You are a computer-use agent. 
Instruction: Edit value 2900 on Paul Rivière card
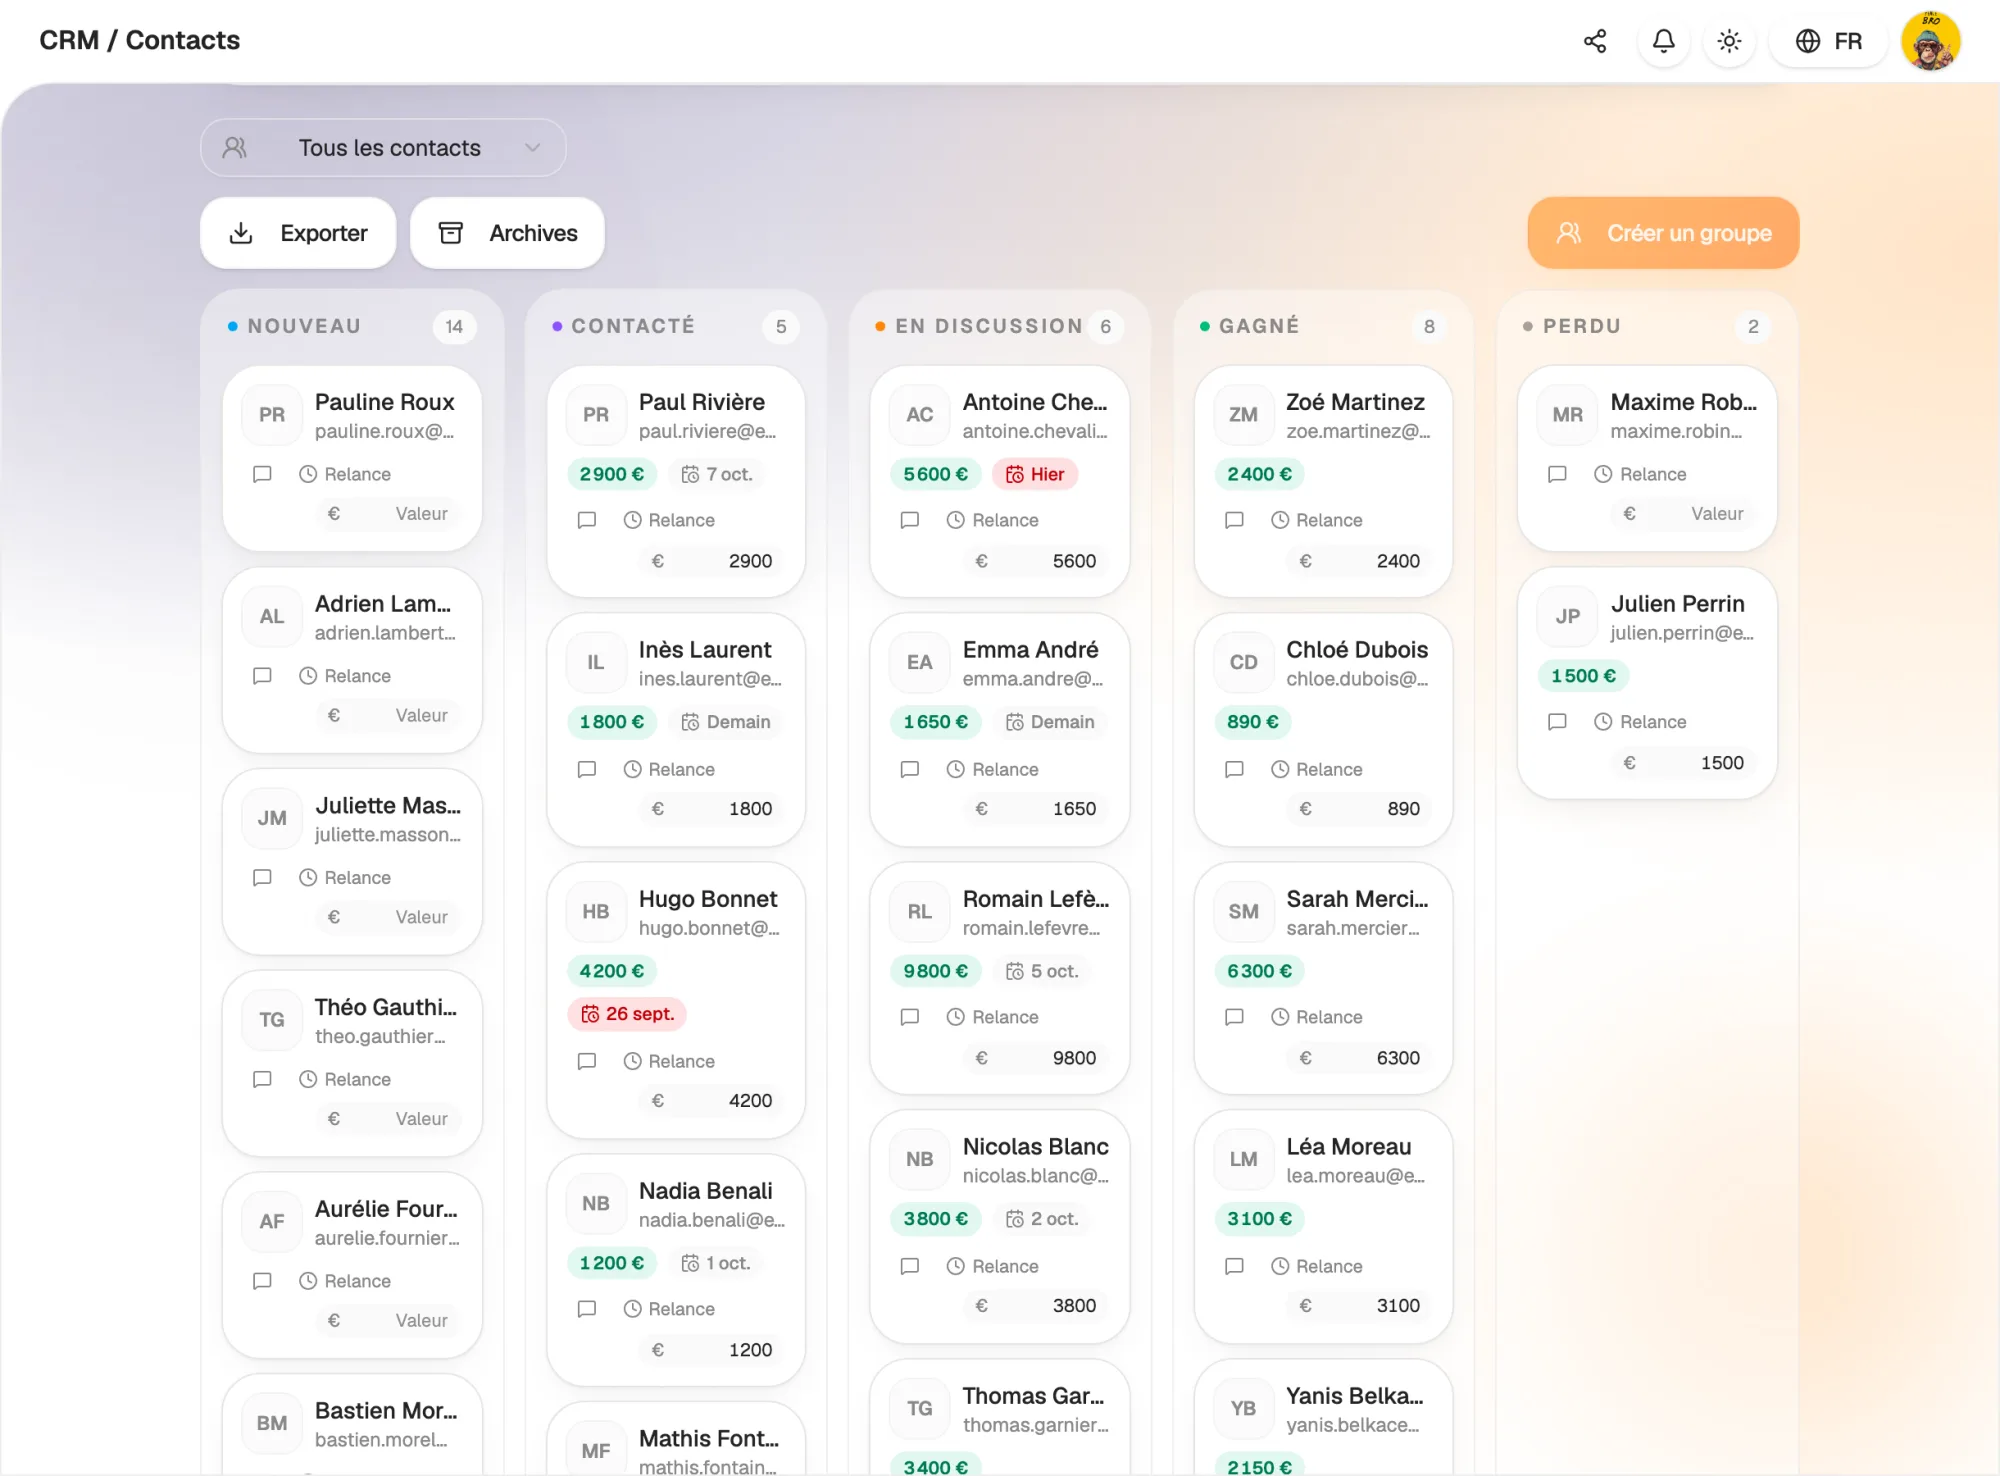coord(713,562)
